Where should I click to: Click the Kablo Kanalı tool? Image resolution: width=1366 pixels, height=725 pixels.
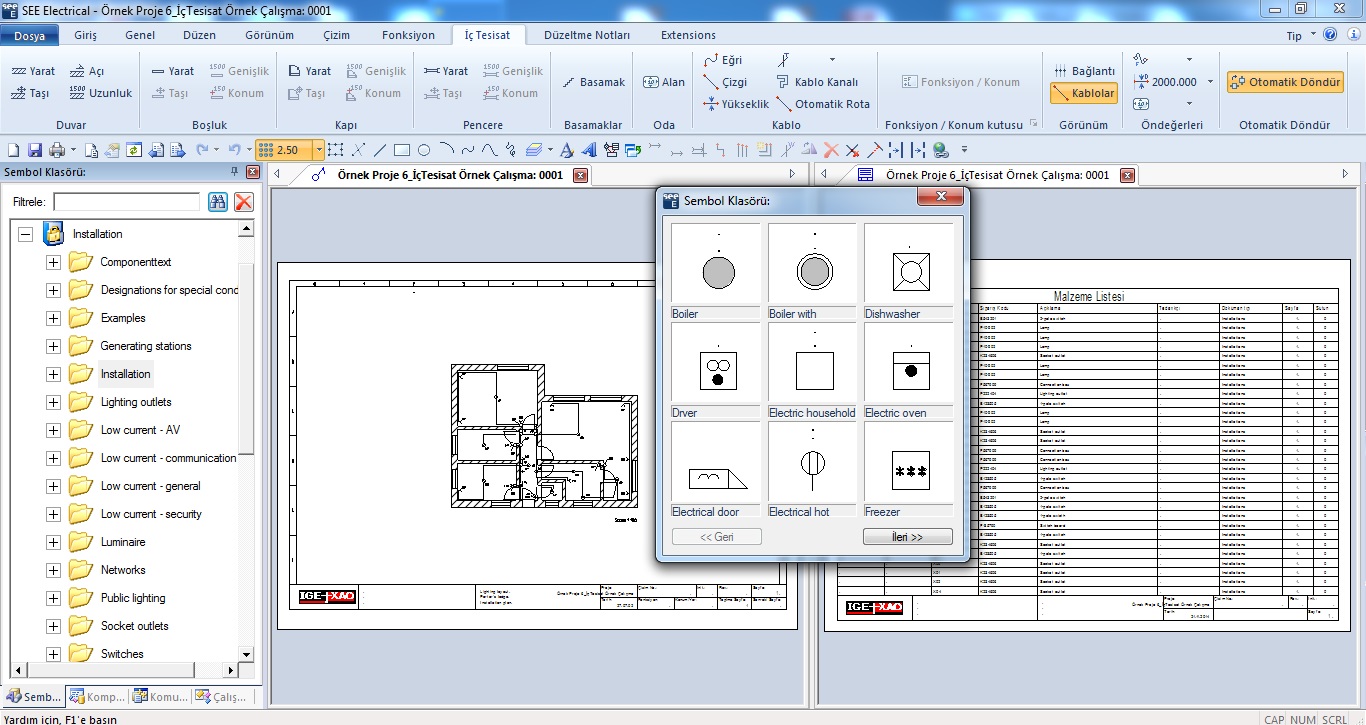[817, 82]
